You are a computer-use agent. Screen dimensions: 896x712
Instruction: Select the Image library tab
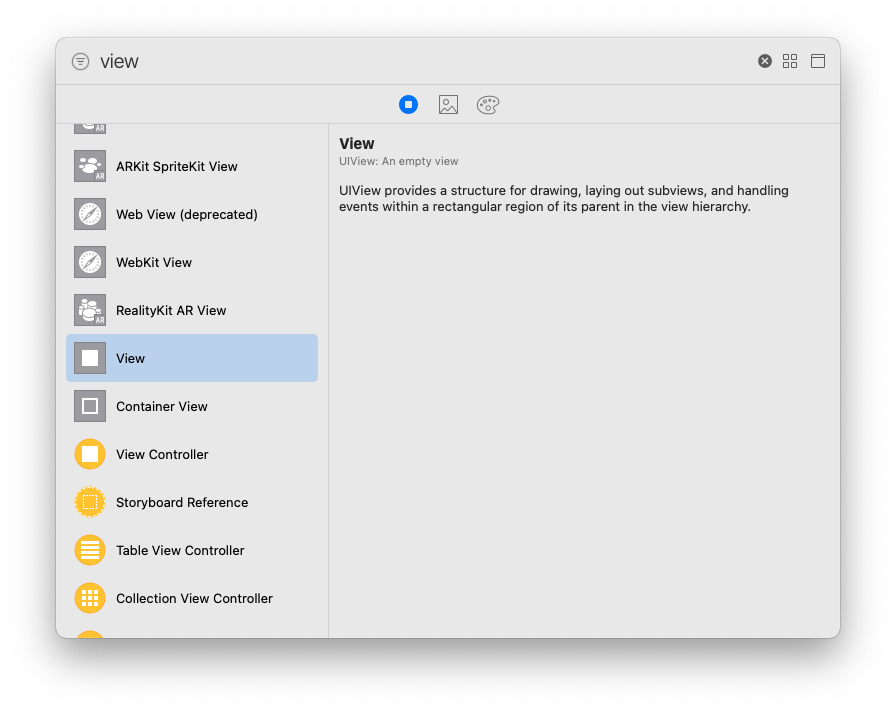[x=449, y=105]
